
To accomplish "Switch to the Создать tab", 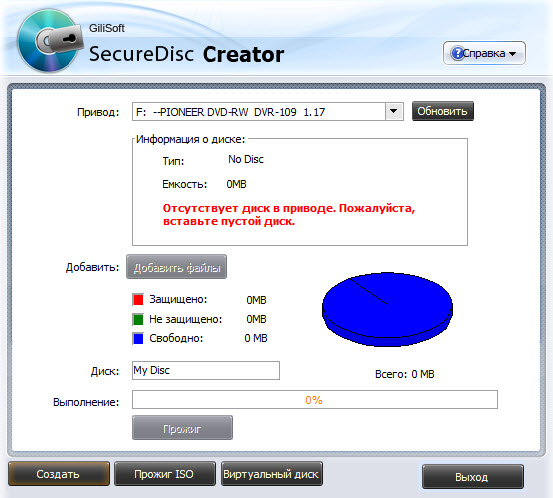I will 59,474.
